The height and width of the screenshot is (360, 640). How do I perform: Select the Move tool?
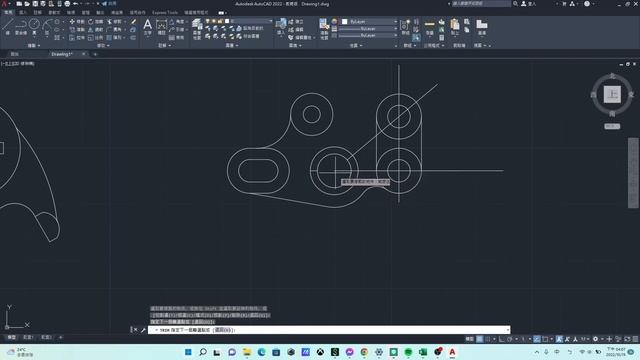77,22
